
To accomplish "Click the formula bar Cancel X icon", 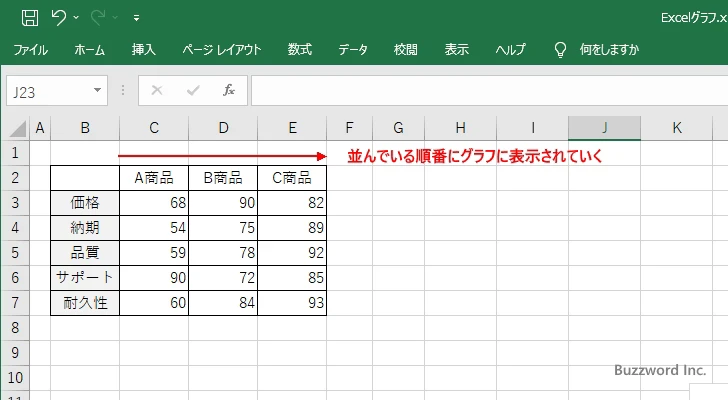I will coord(157,90).
